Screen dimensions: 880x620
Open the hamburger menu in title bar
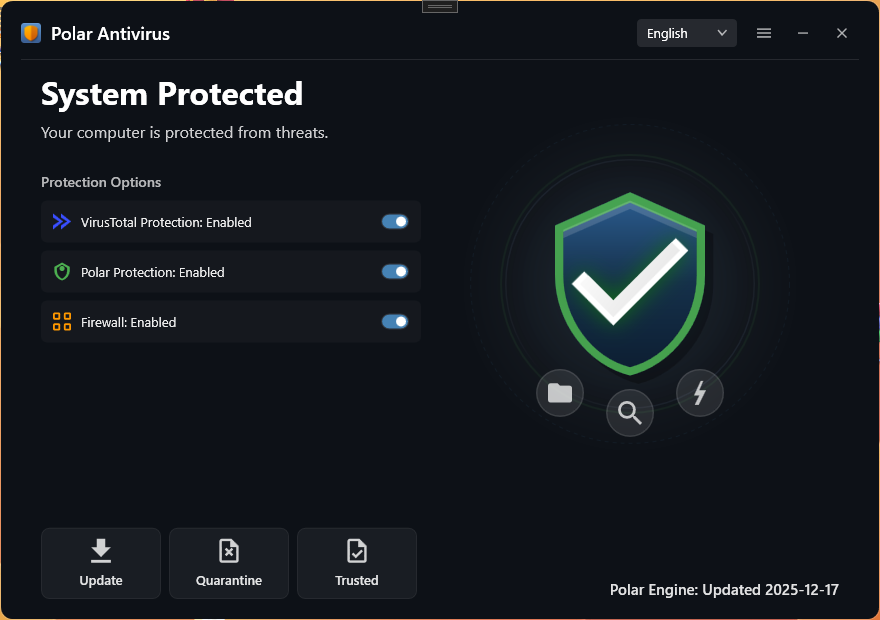(x=764, y=33)
